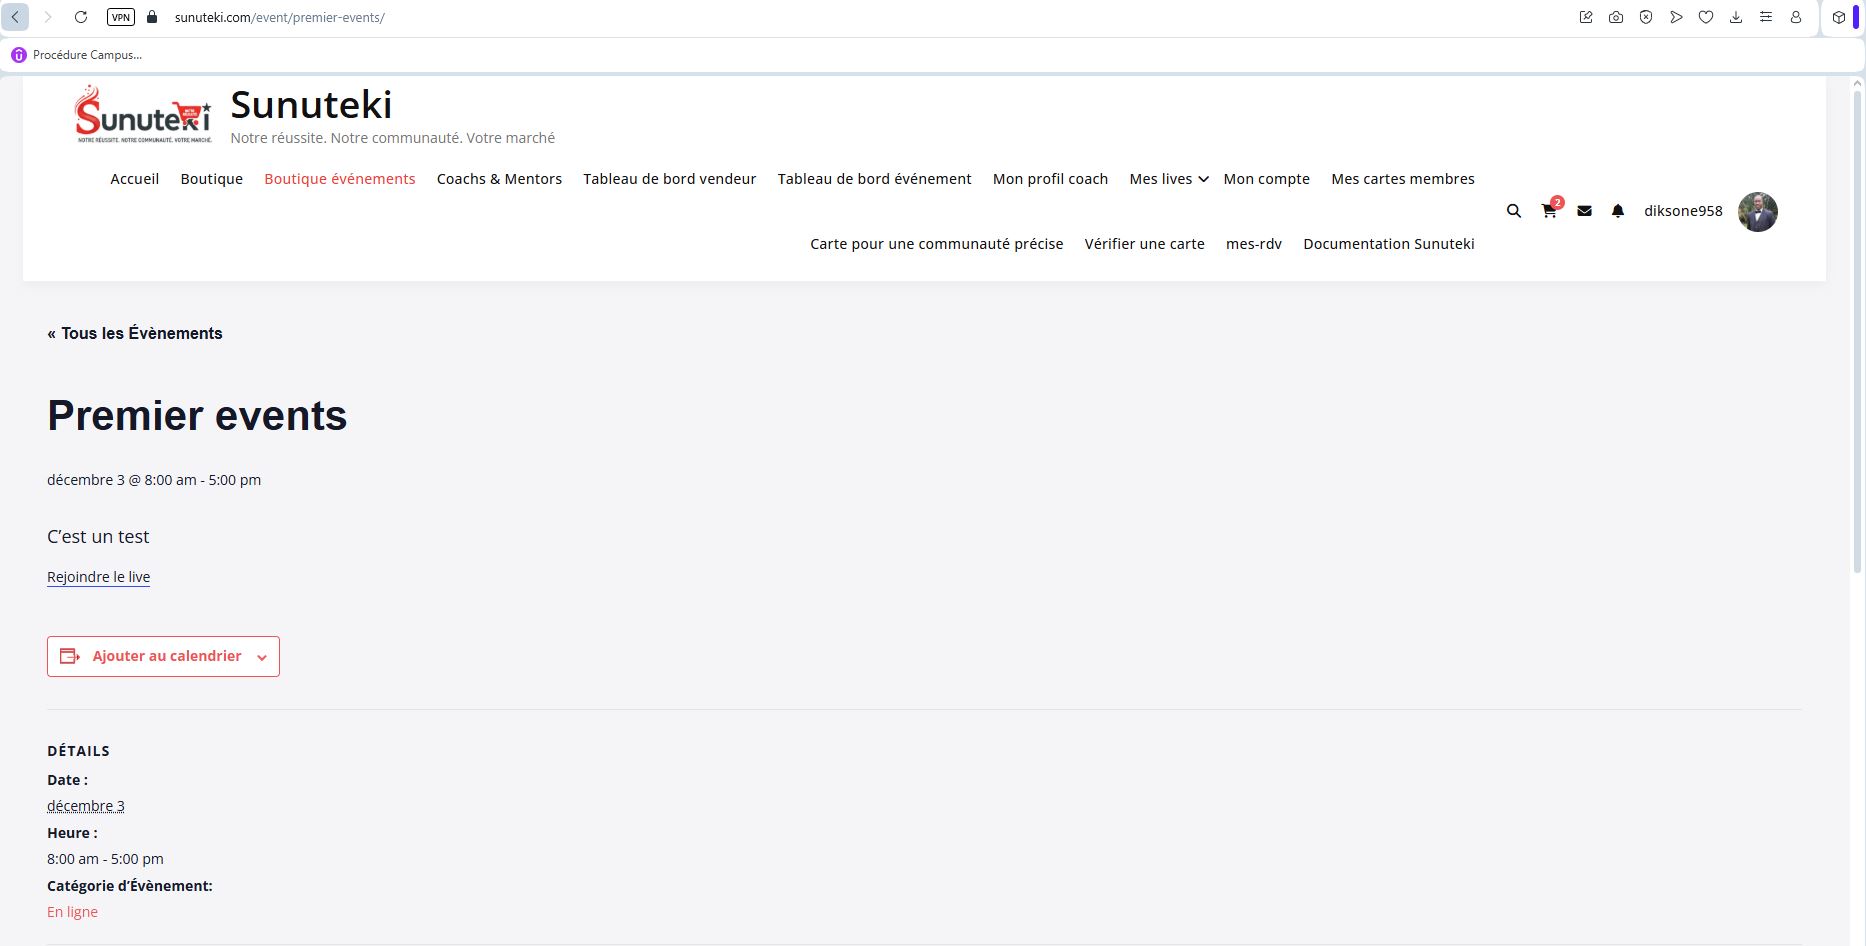Open Boutique événements menu item
This screenshot has height=946, width=1866.
click(339, 179)
